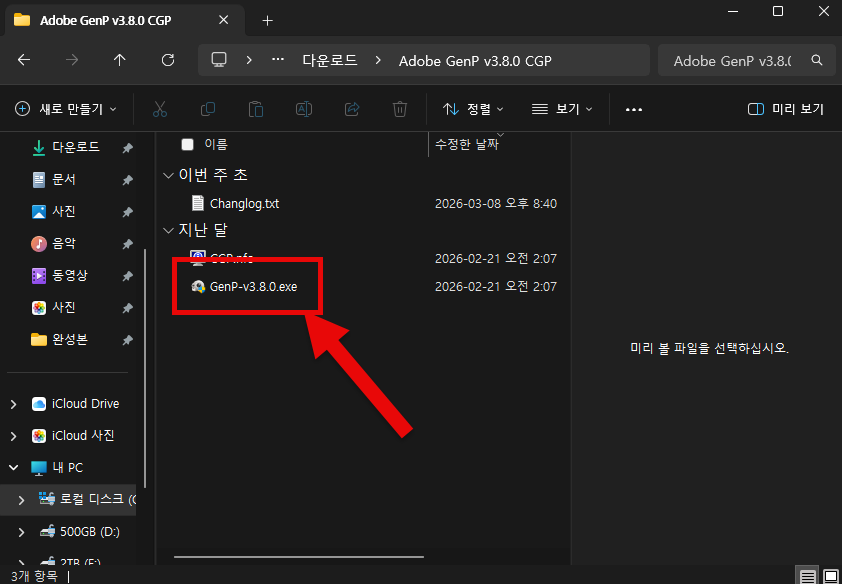Open 사진 with blue picture icon in sidebar
This screenshot has height=584, width=842.
pyautogui.click(x=64, y=212)
